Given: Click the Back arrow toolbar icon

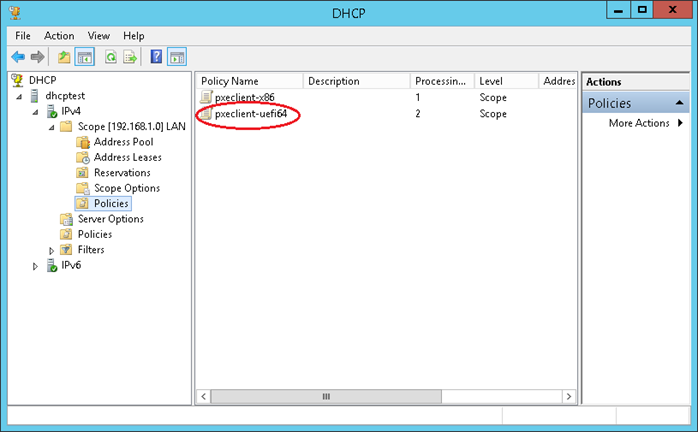Looking at the screenshot, I should (18, 57).
